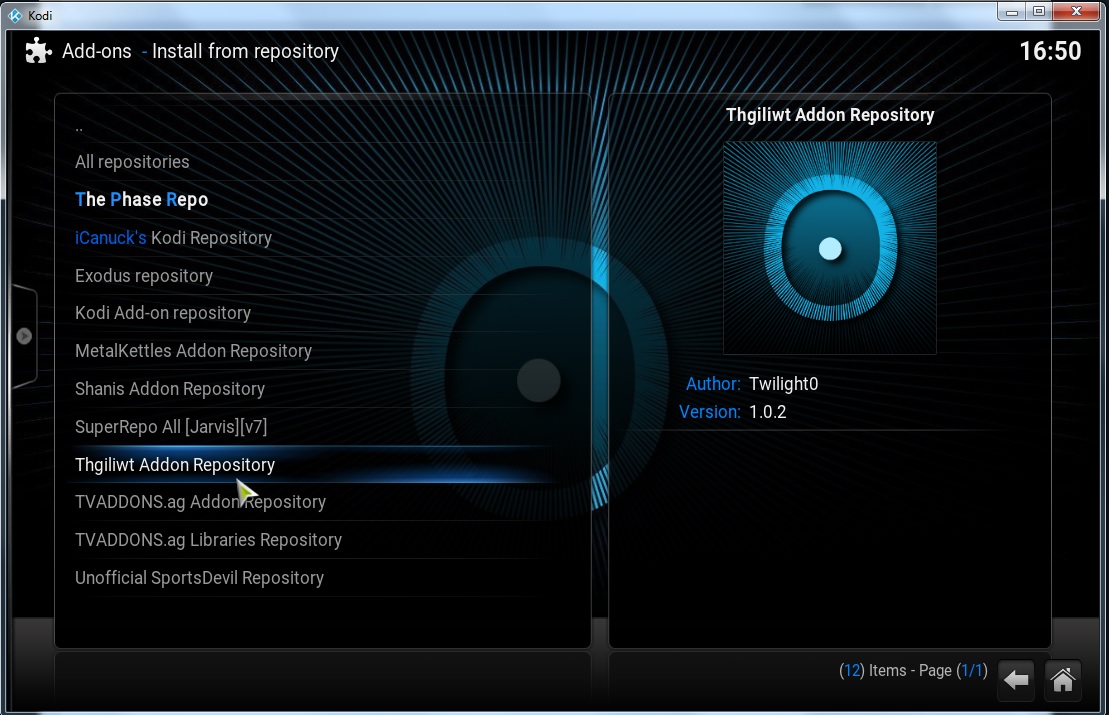Go to the Kodi home screen
Screen dimensions: 1109x715
(x=1062, y=680)
